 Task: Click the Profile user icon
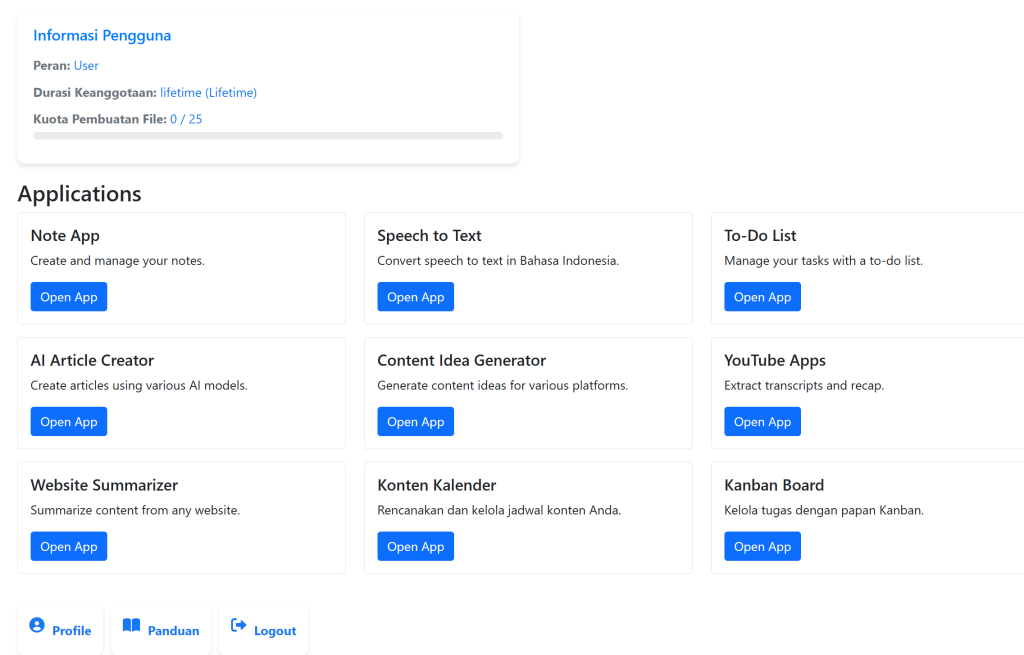coord(37,625)
